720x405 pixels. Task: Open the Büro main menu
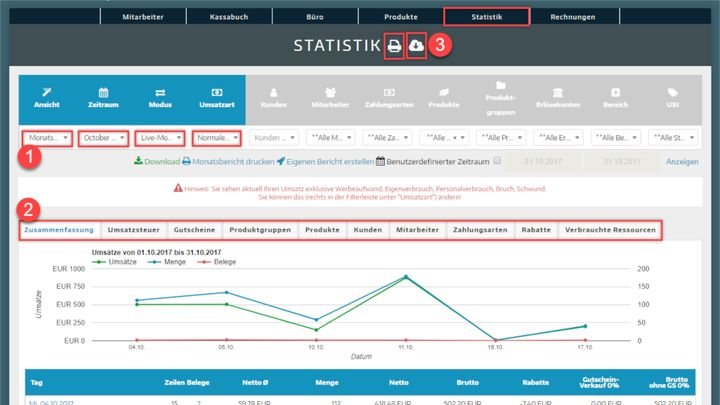(x=315, y=17)
